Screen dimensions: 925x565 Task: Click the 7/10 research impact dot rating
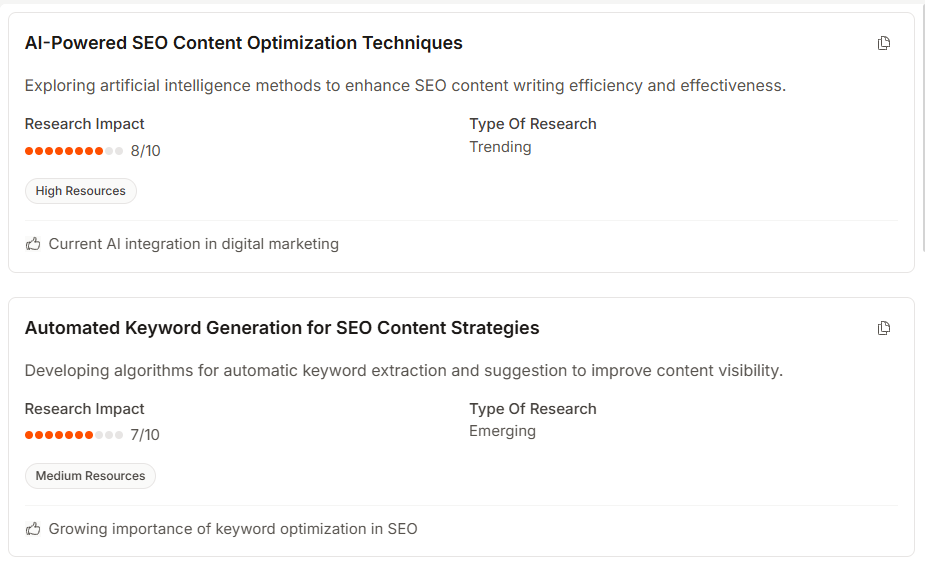coord(74,435)
